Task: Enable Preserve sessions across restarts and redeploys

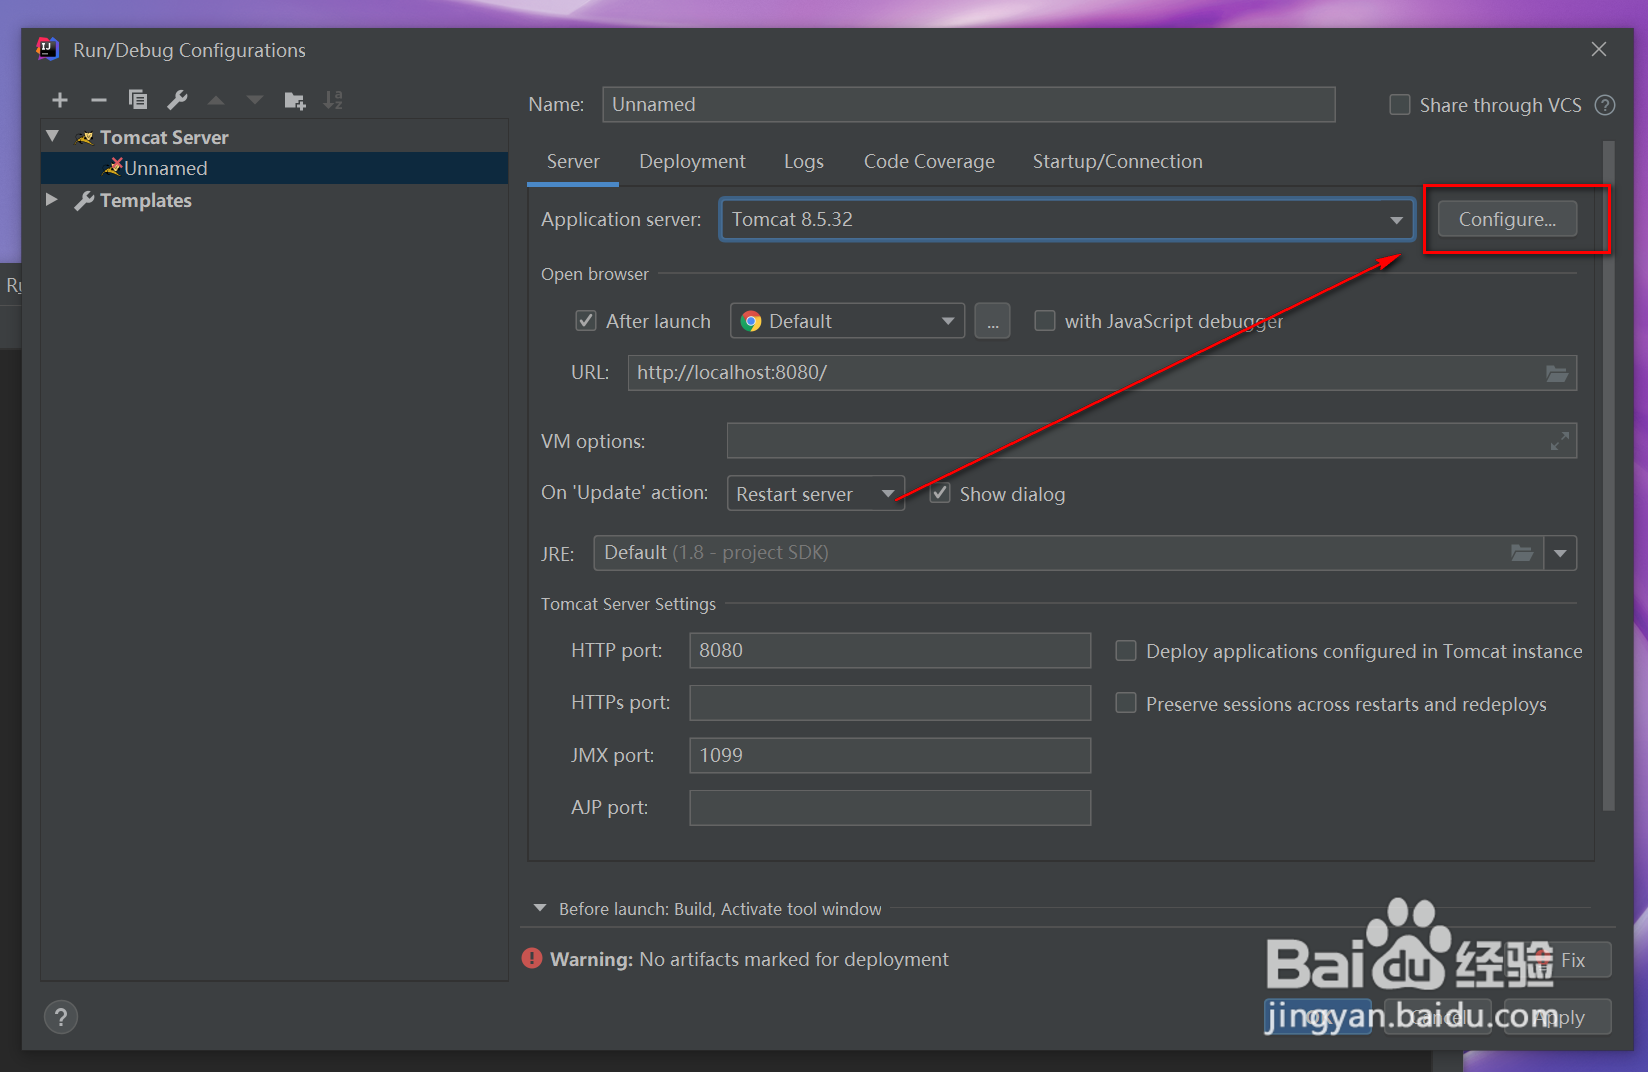Action: click(1126, 704)
